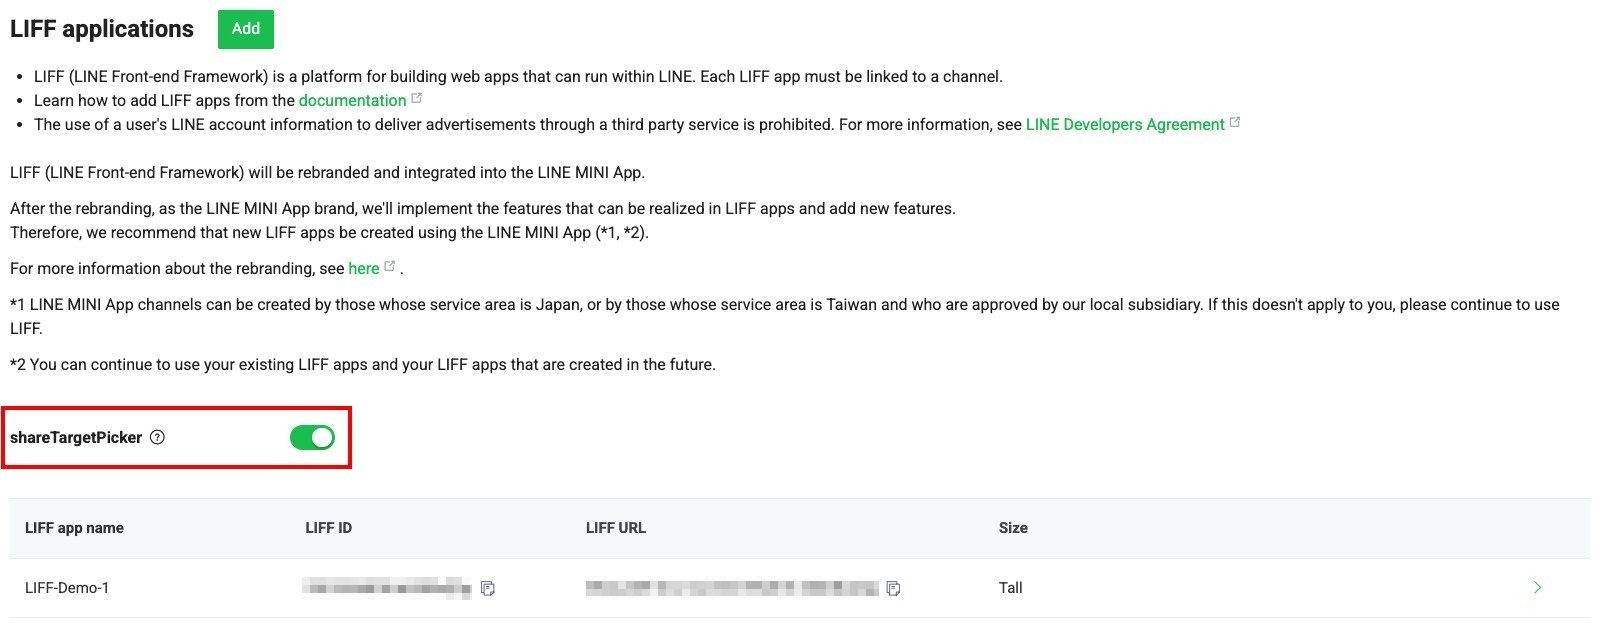Select the LIFF-Demo-1 app name
This screenshot has width=1602, height=623.
[67, 588]
